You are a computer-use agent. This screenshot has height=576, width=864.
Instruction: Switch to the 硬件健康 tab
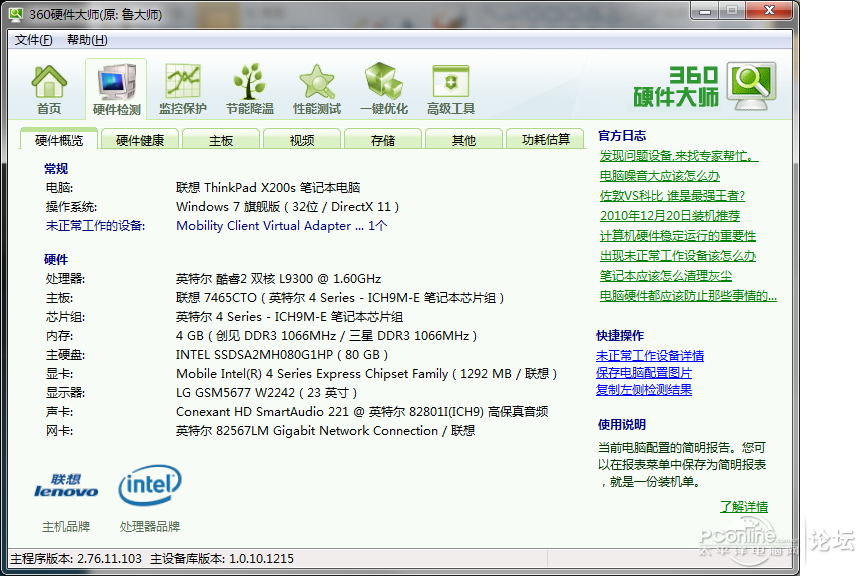coord(140,140)
